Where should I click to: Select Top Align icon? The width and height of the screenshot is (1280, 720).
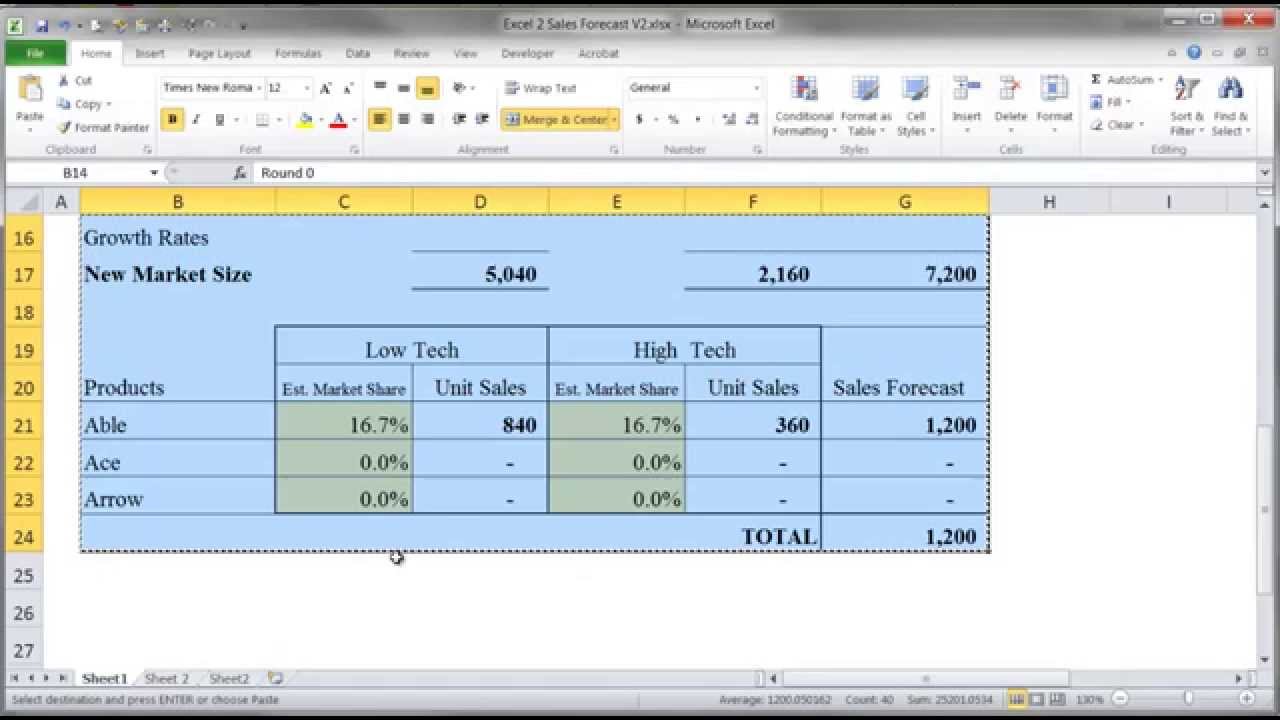(380, 88)
